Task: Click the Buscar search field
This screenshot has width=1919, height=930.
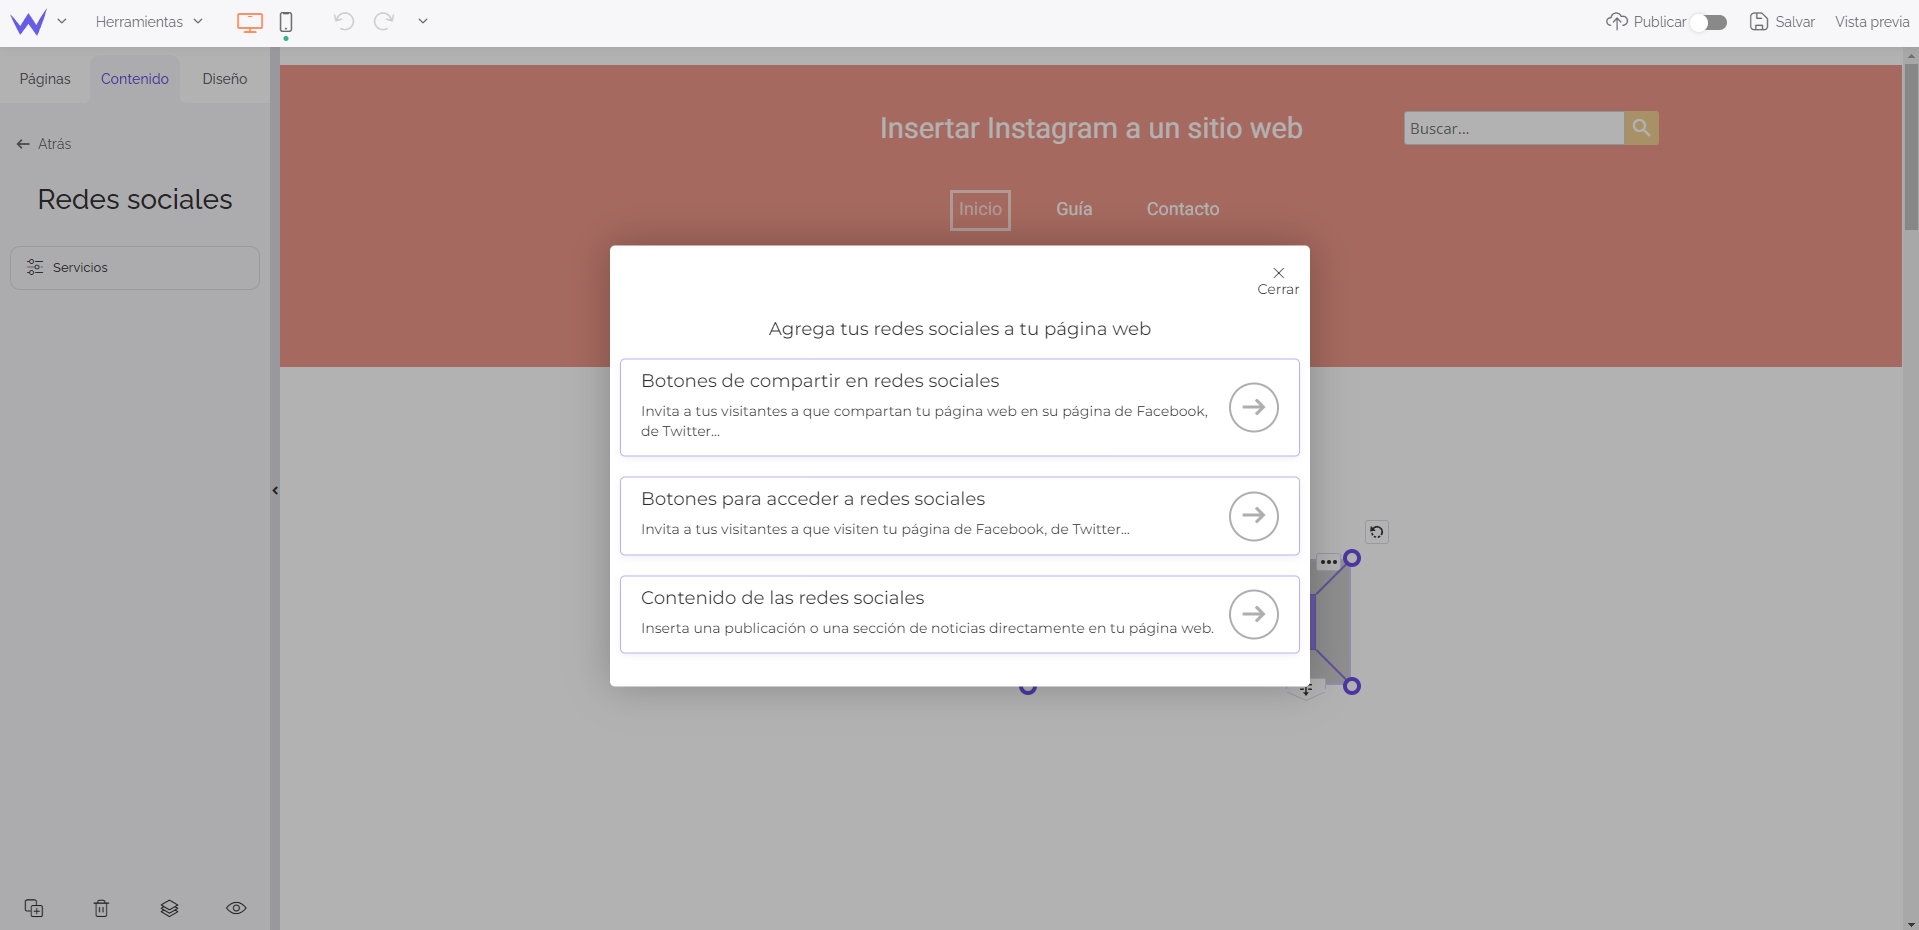Action: pos(1513,128)
